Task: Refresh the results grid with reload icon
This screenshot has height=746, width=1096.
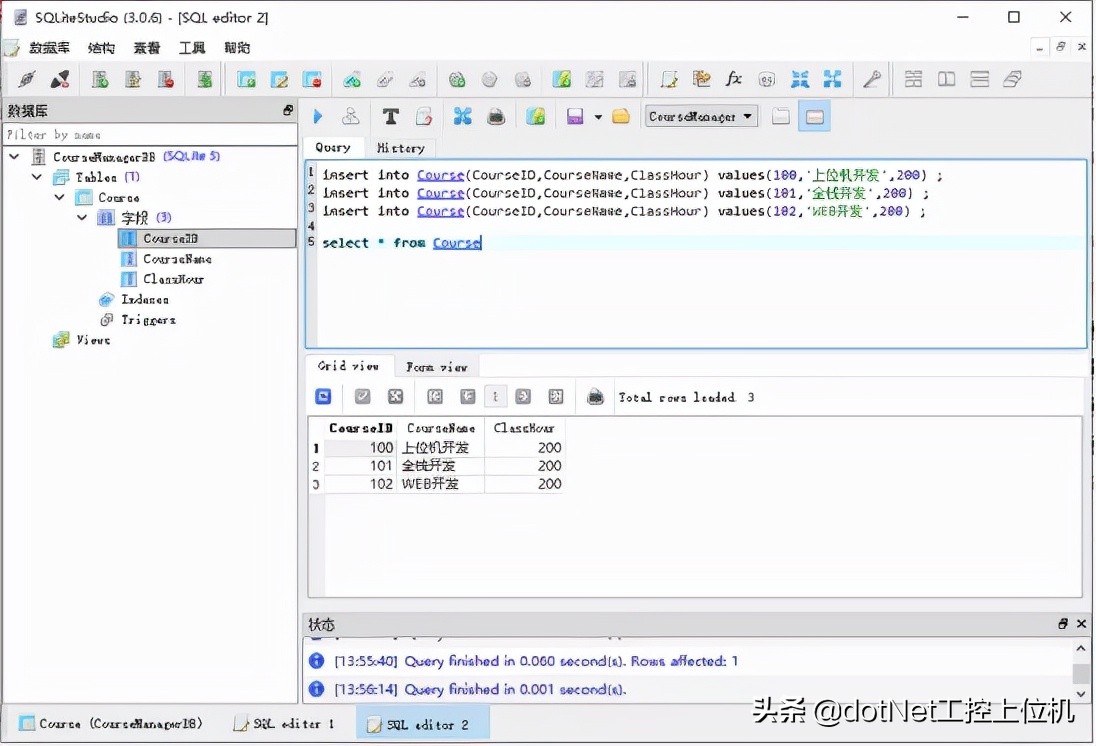Action: [x=322, y=397]
